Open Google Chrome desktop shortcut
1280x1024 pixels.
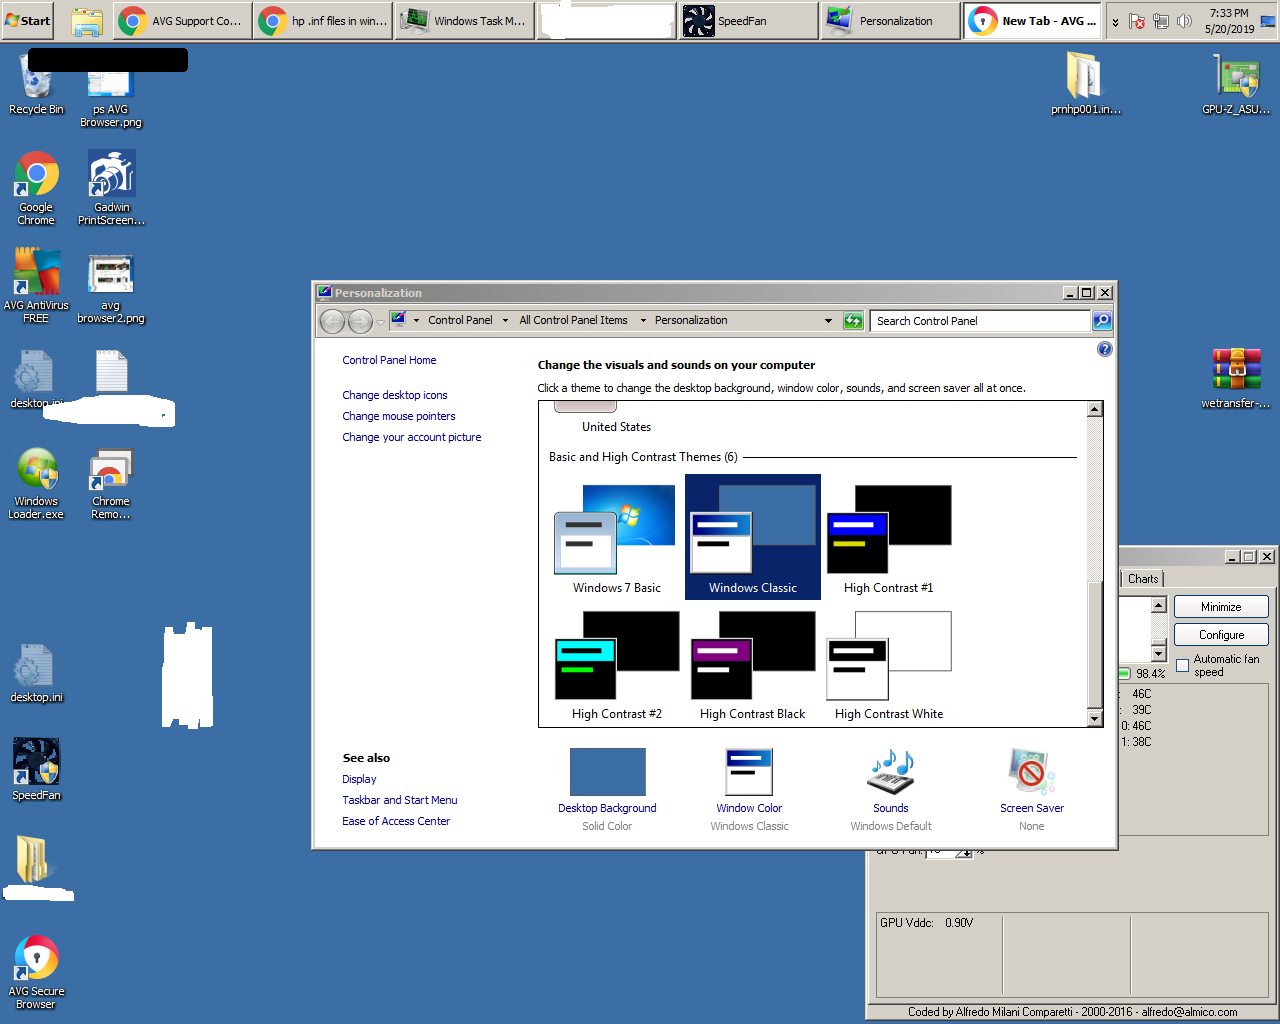36,188
